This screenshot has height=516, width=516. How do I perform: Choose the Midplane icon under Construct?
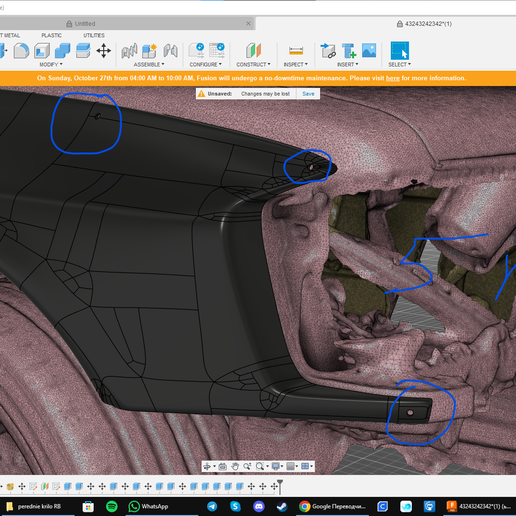(x=254, y=51)
